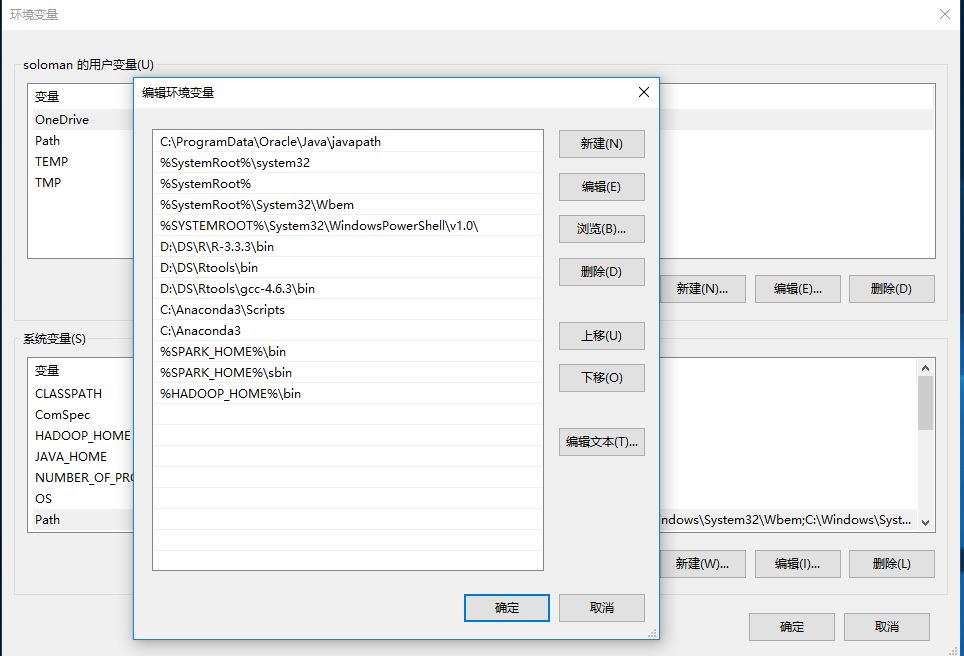
Task: Select NUMBER_OF_PR... system variable row
Action: [81, 477]
